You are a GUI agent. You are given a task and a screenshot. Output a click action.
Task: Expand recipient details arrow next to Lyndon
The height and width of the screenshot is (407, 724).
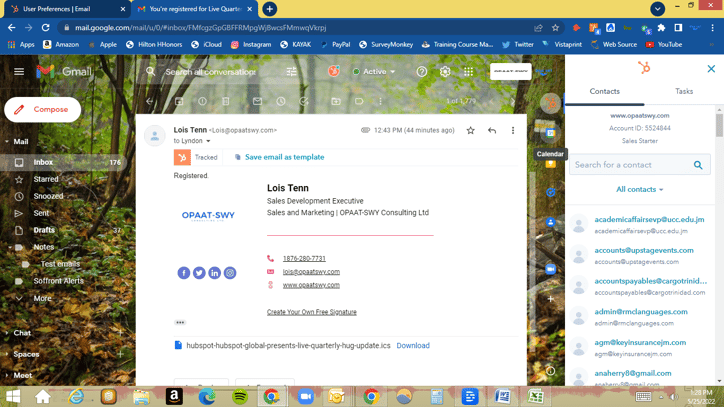[208, 142]
